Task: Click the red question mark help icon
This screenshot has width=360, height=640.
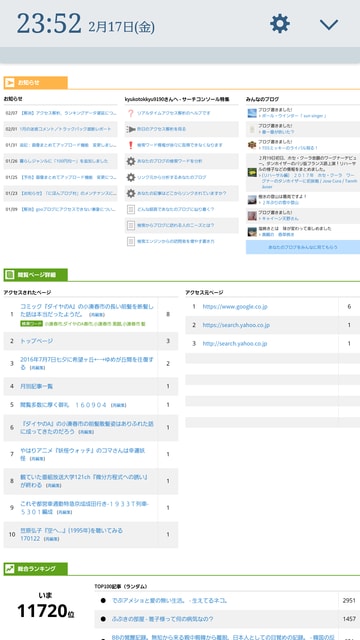Action: (131, 113)
